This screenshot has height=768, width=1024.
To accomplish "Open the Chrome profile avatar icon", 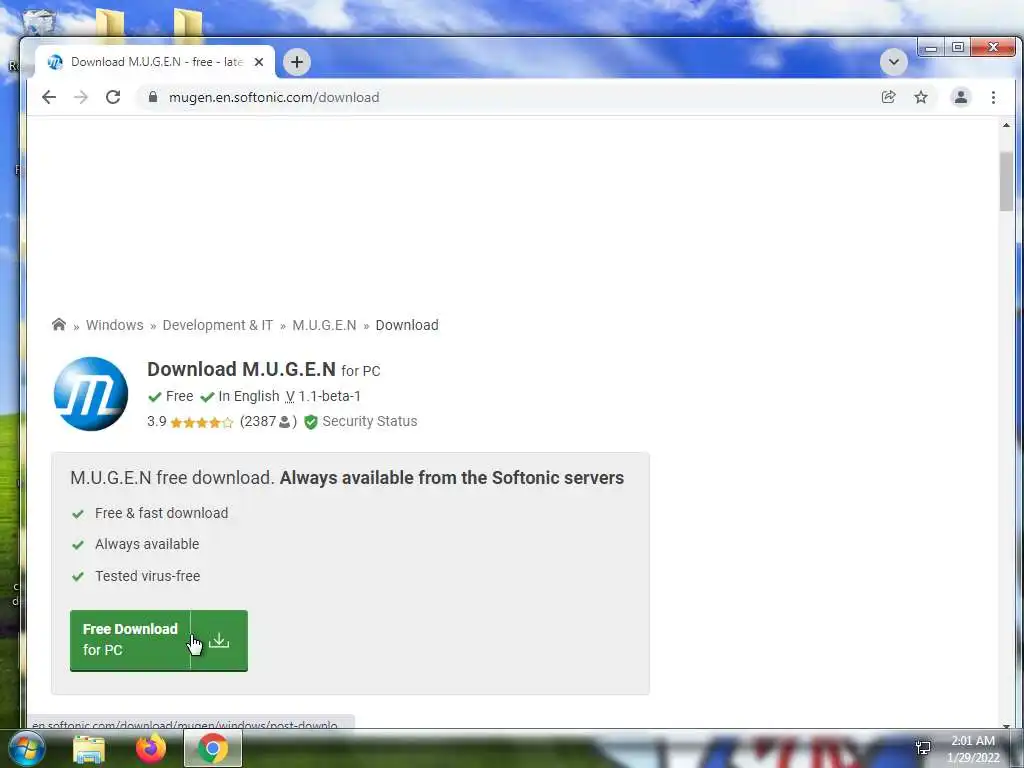I will [x=961, y=97].
